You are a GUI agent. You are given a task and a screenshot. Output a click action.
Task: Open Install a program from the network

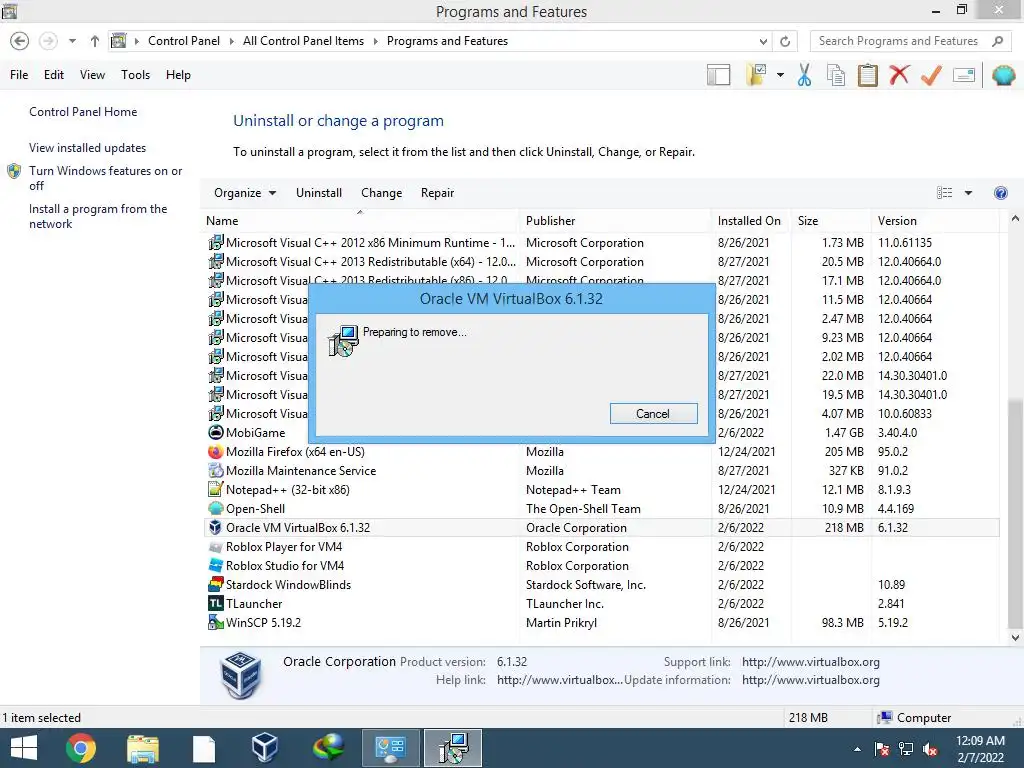(98, 216)
